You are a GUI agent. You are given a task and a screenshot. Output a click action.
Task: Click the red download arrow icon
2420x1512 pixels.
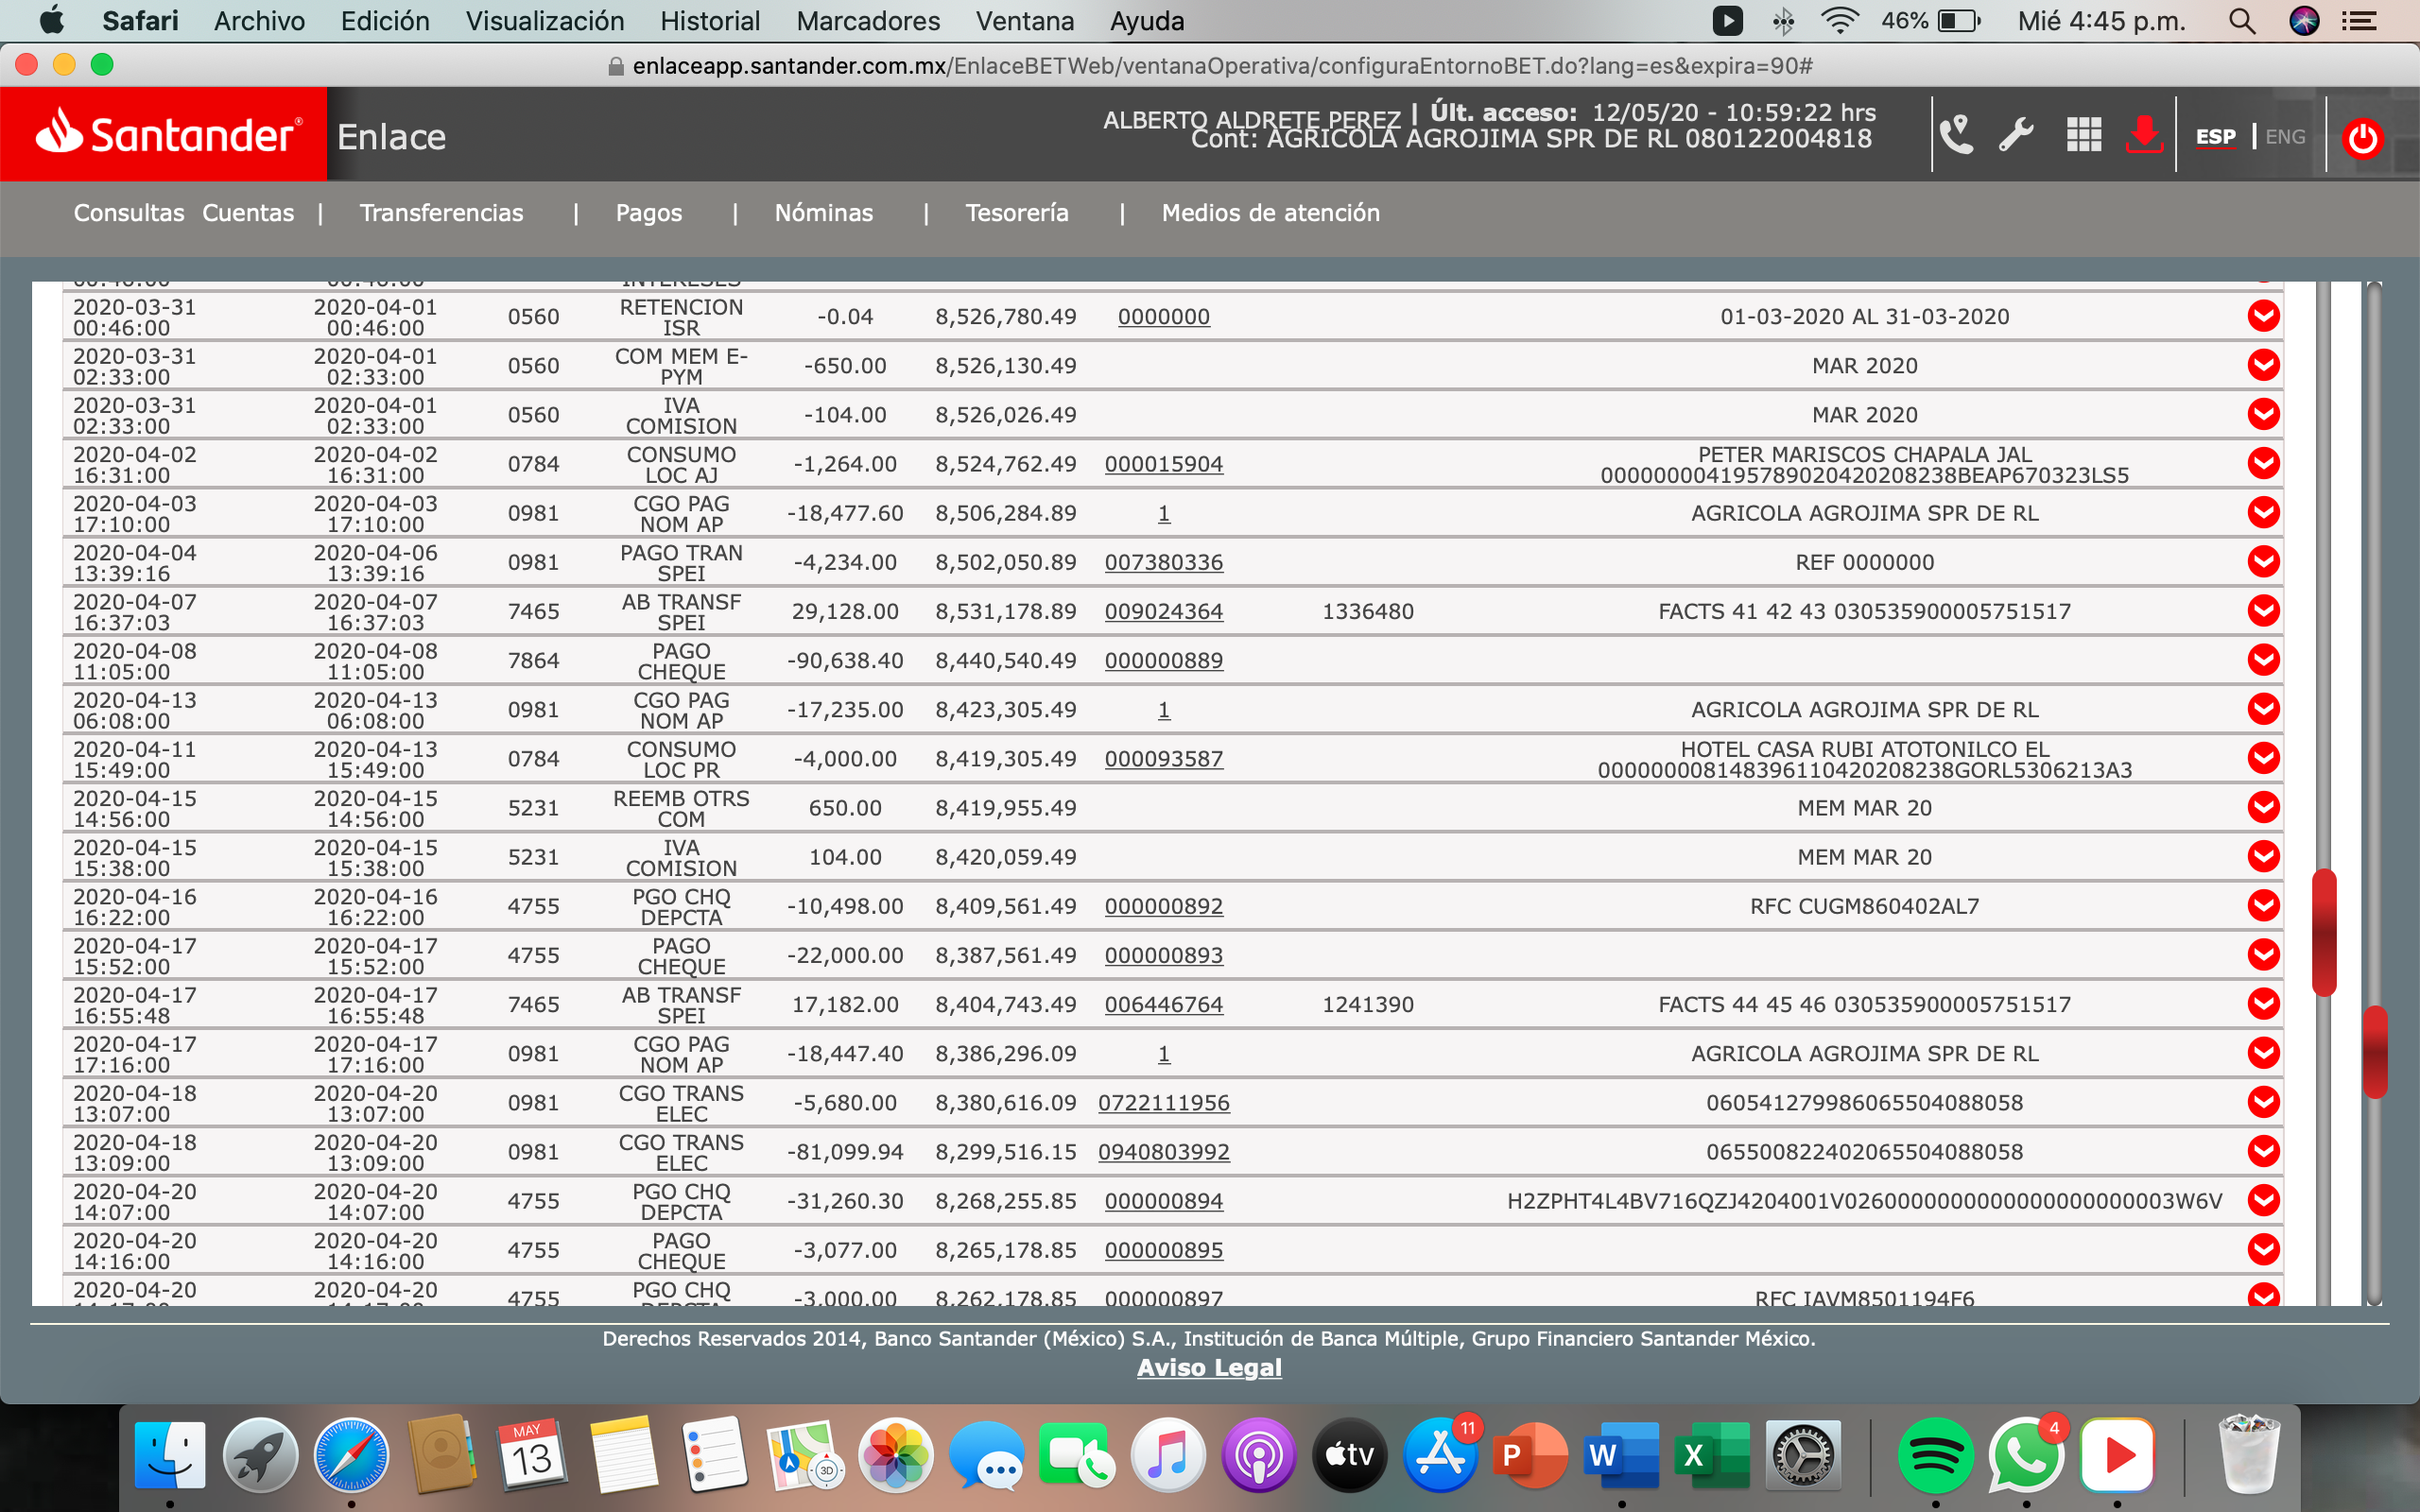coord(2143,135)
